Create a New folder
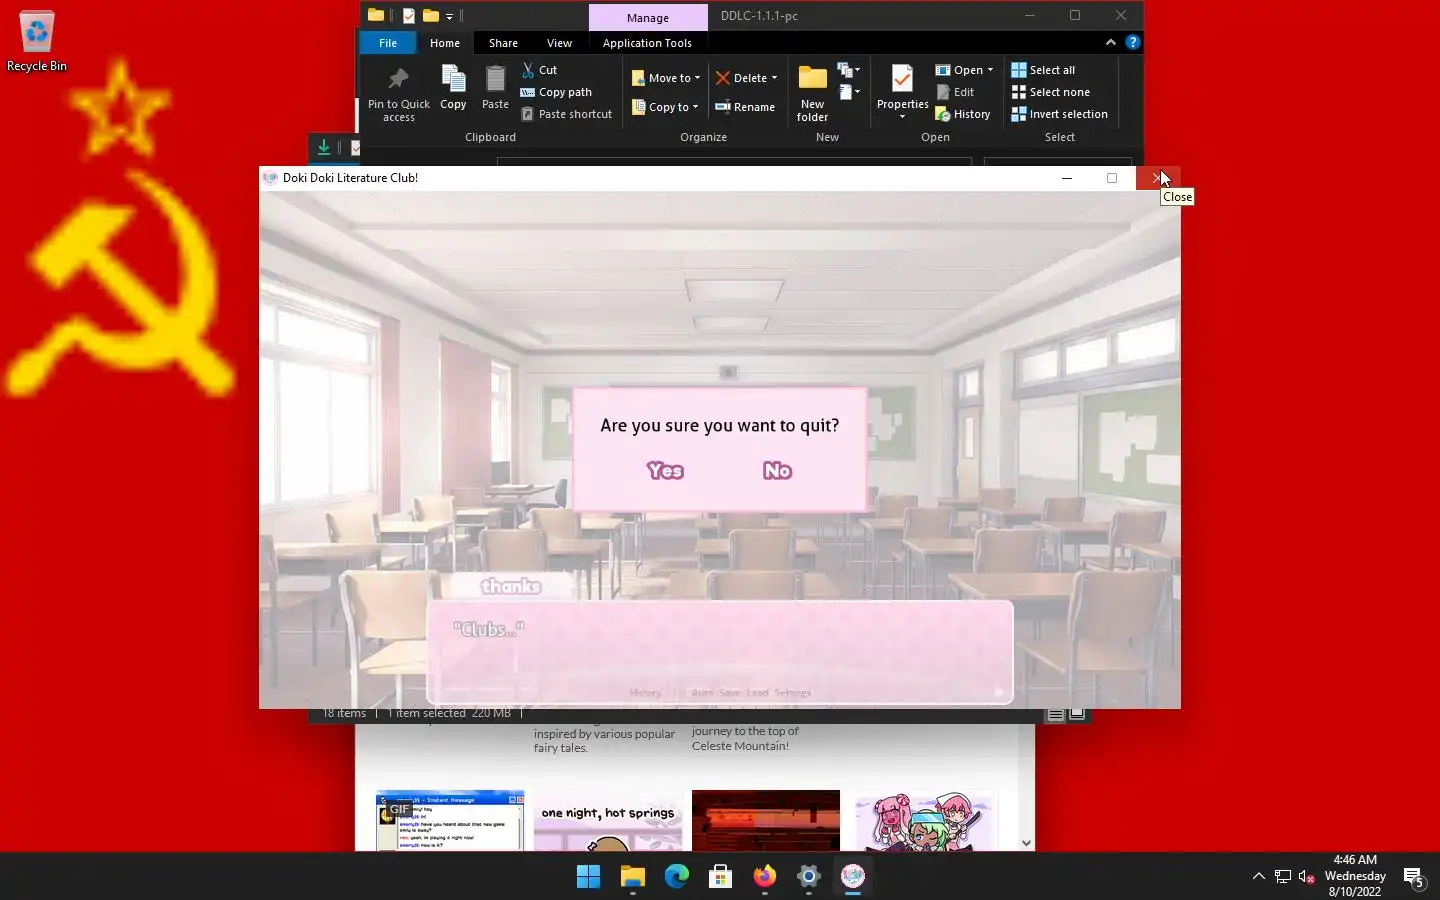Screen dimensions: 1440x900 pos(812,94)
